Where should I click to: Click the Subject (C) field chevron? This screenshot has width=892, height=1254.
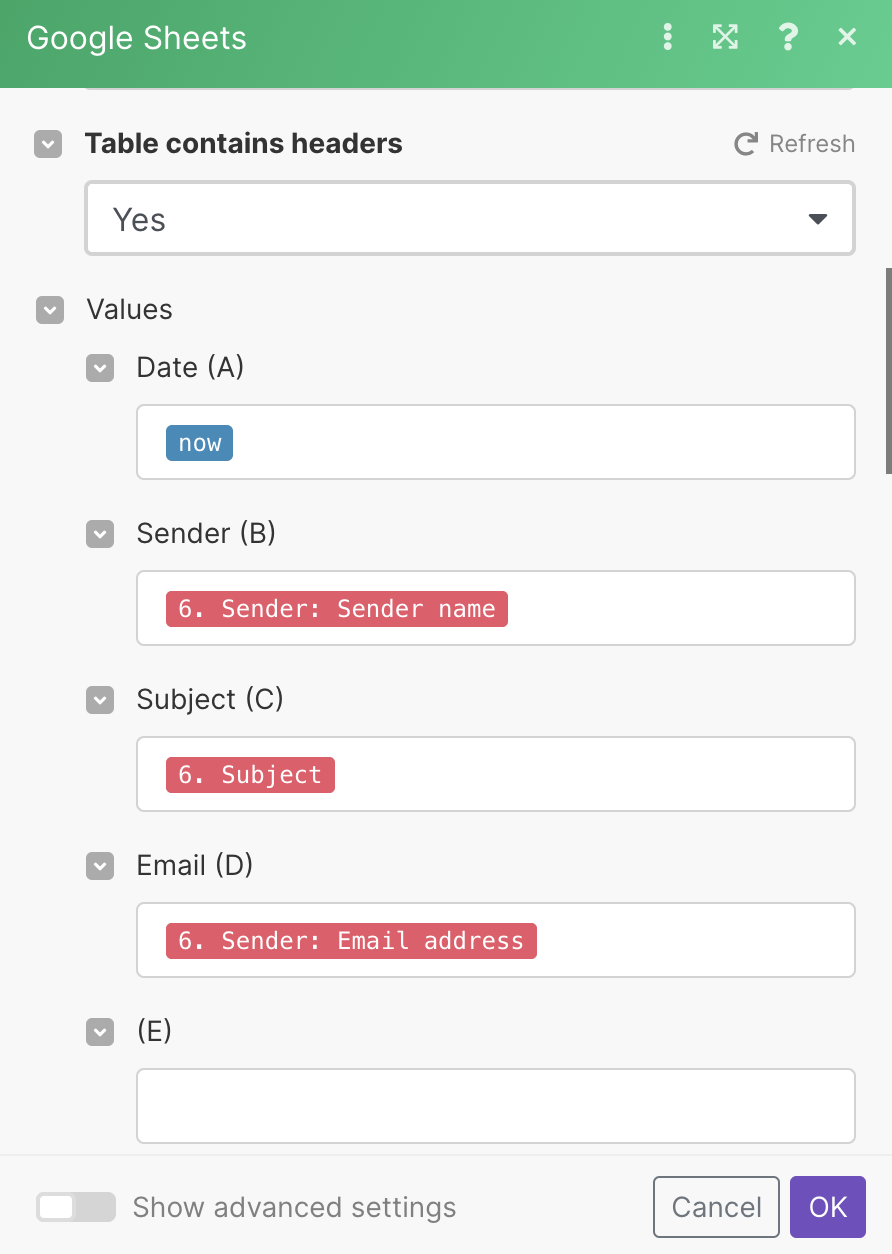[100, 700]
